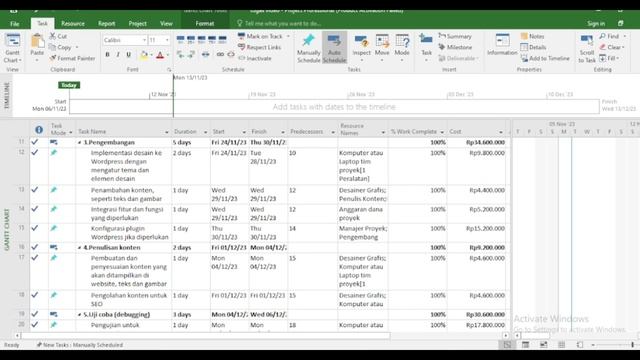Click the Tell me search box
Viewport: 640px width, 360px height.
click(x=279, y=24)
